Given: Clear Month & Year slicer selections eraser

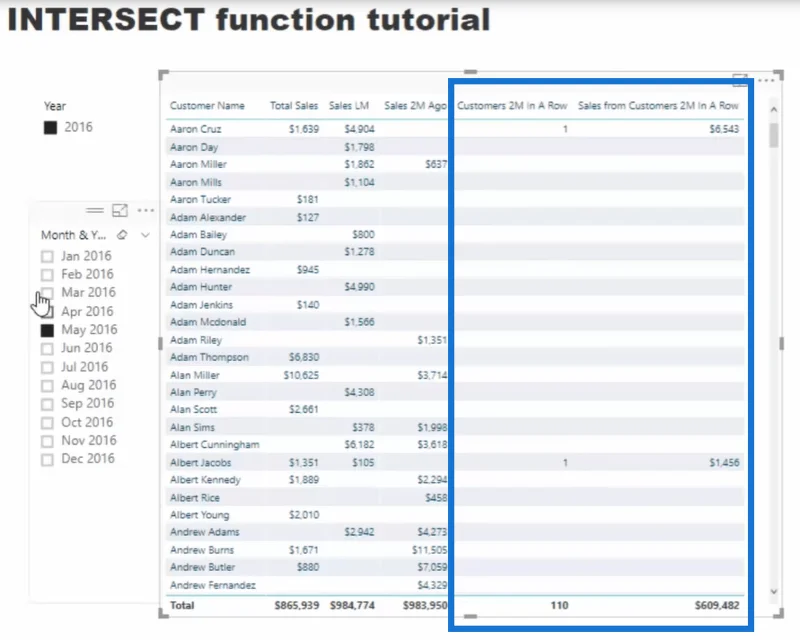Looking at the screenshot, I should tap(122, 235).
